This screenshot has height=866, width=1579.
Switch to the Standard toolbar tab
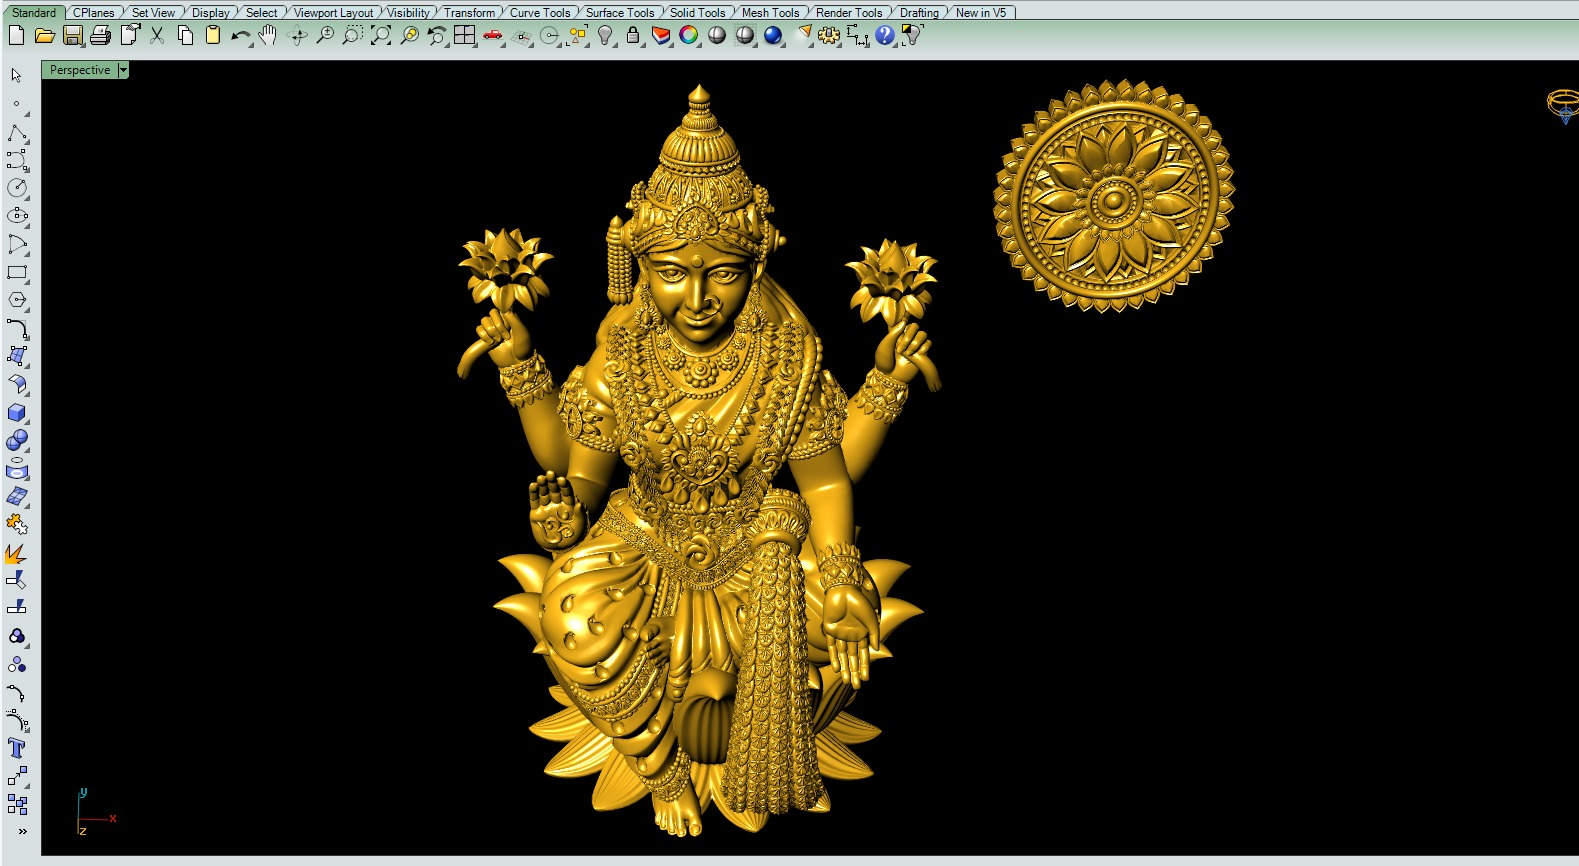[x=34, y=13]
